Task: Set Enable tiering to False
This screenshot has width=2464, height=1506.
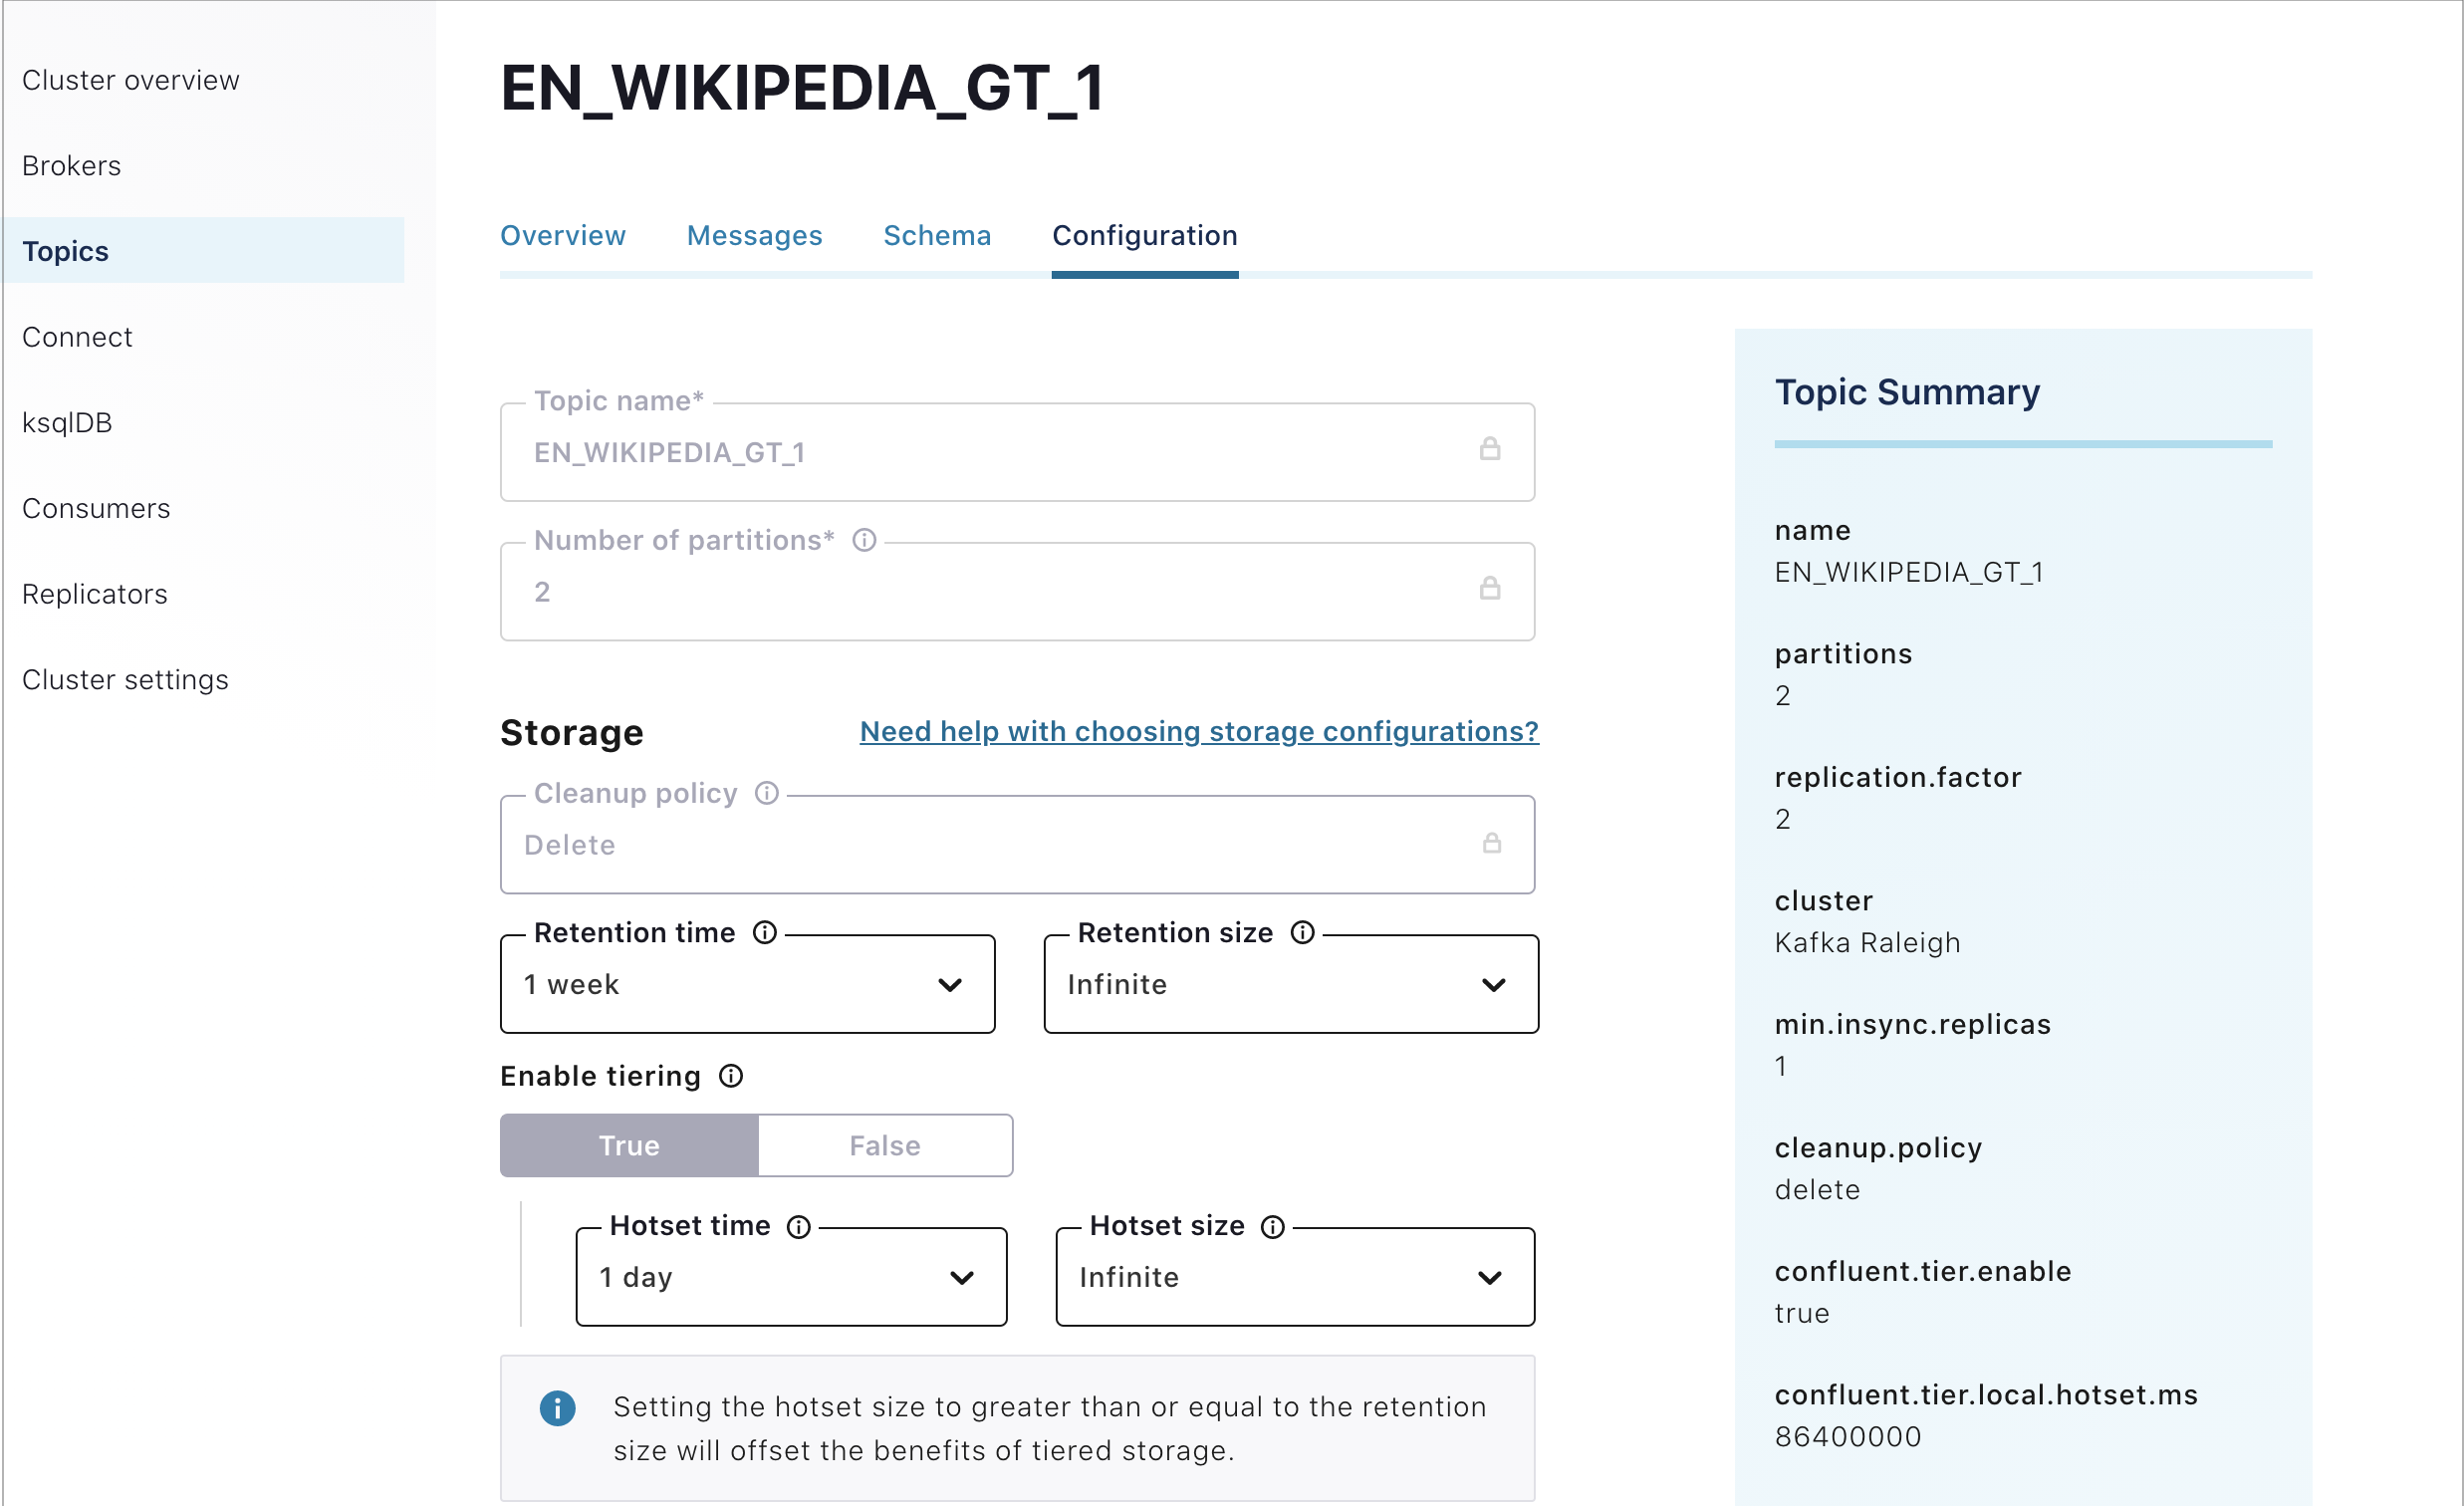Action: tap(885, 1146)
